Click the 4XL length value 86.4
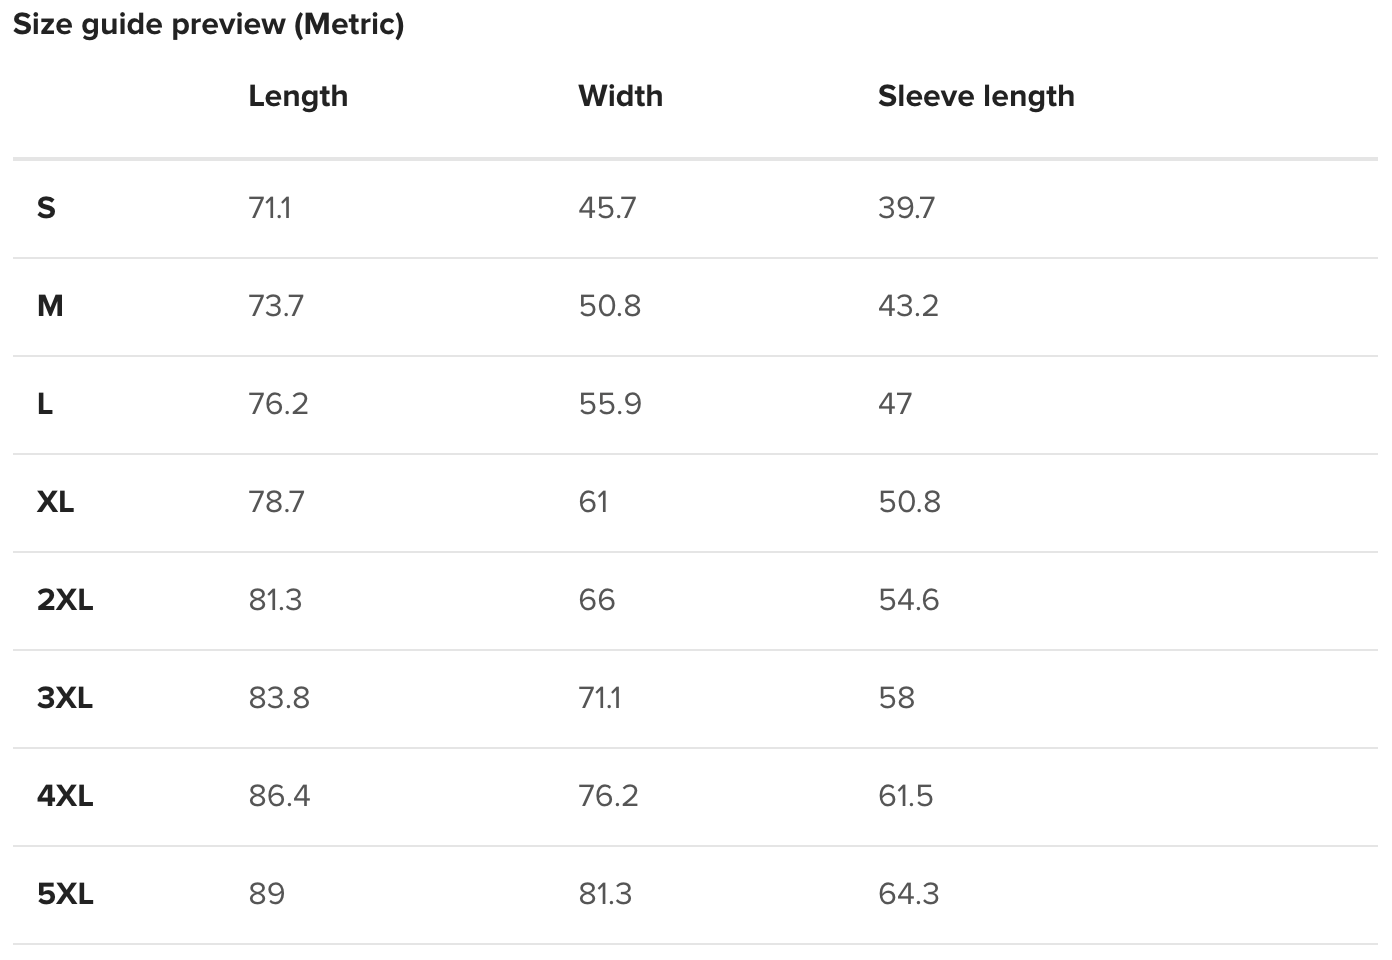 coord(279,796)
